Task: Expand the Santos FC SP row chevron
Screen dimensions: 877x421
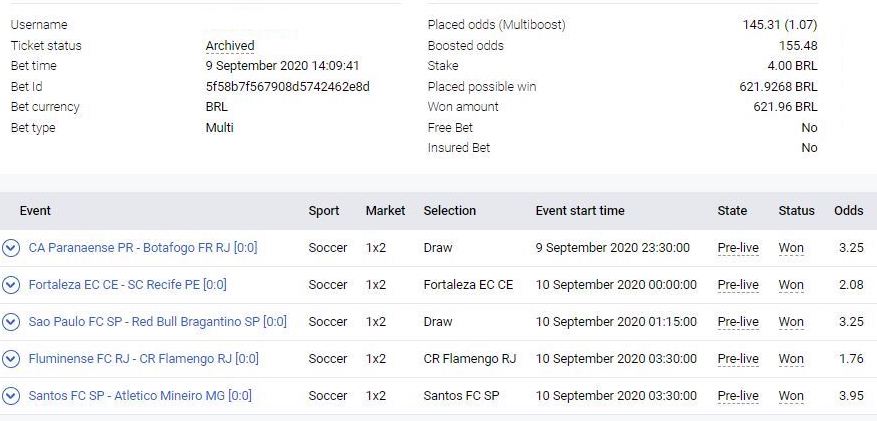Action: pyautogui.click(x=11, y=396)
